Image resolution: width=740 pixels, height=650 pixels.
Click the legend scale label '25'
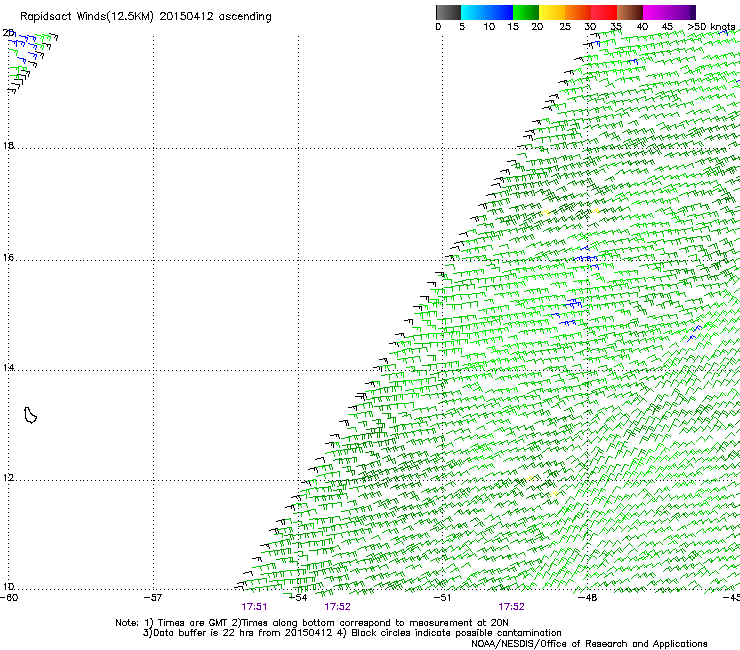tap(565, 27)
